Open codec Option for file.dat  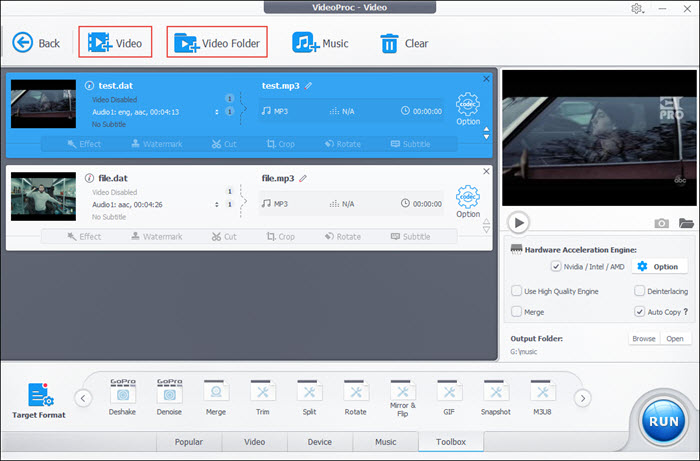click(x=468, y=201)
